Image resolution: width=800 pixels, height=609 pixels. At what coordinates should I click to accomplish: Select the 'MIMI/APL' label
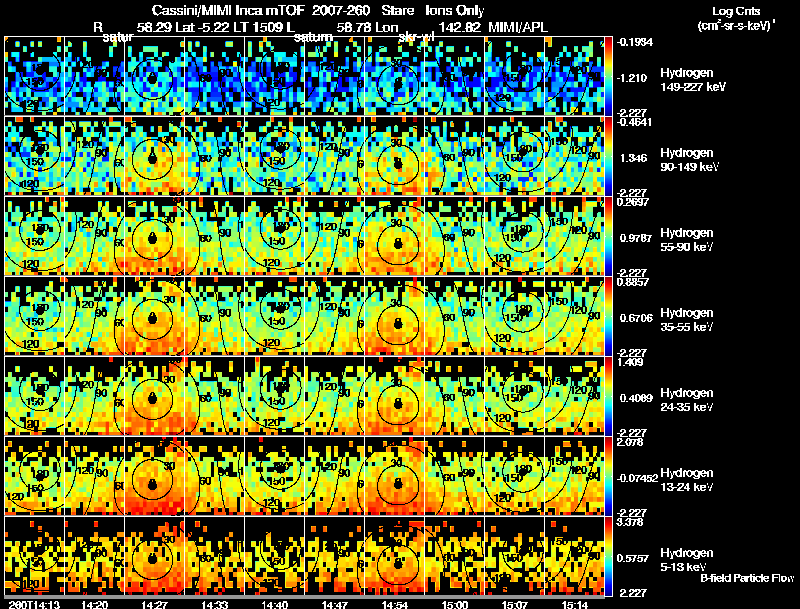tap(518, 27)
